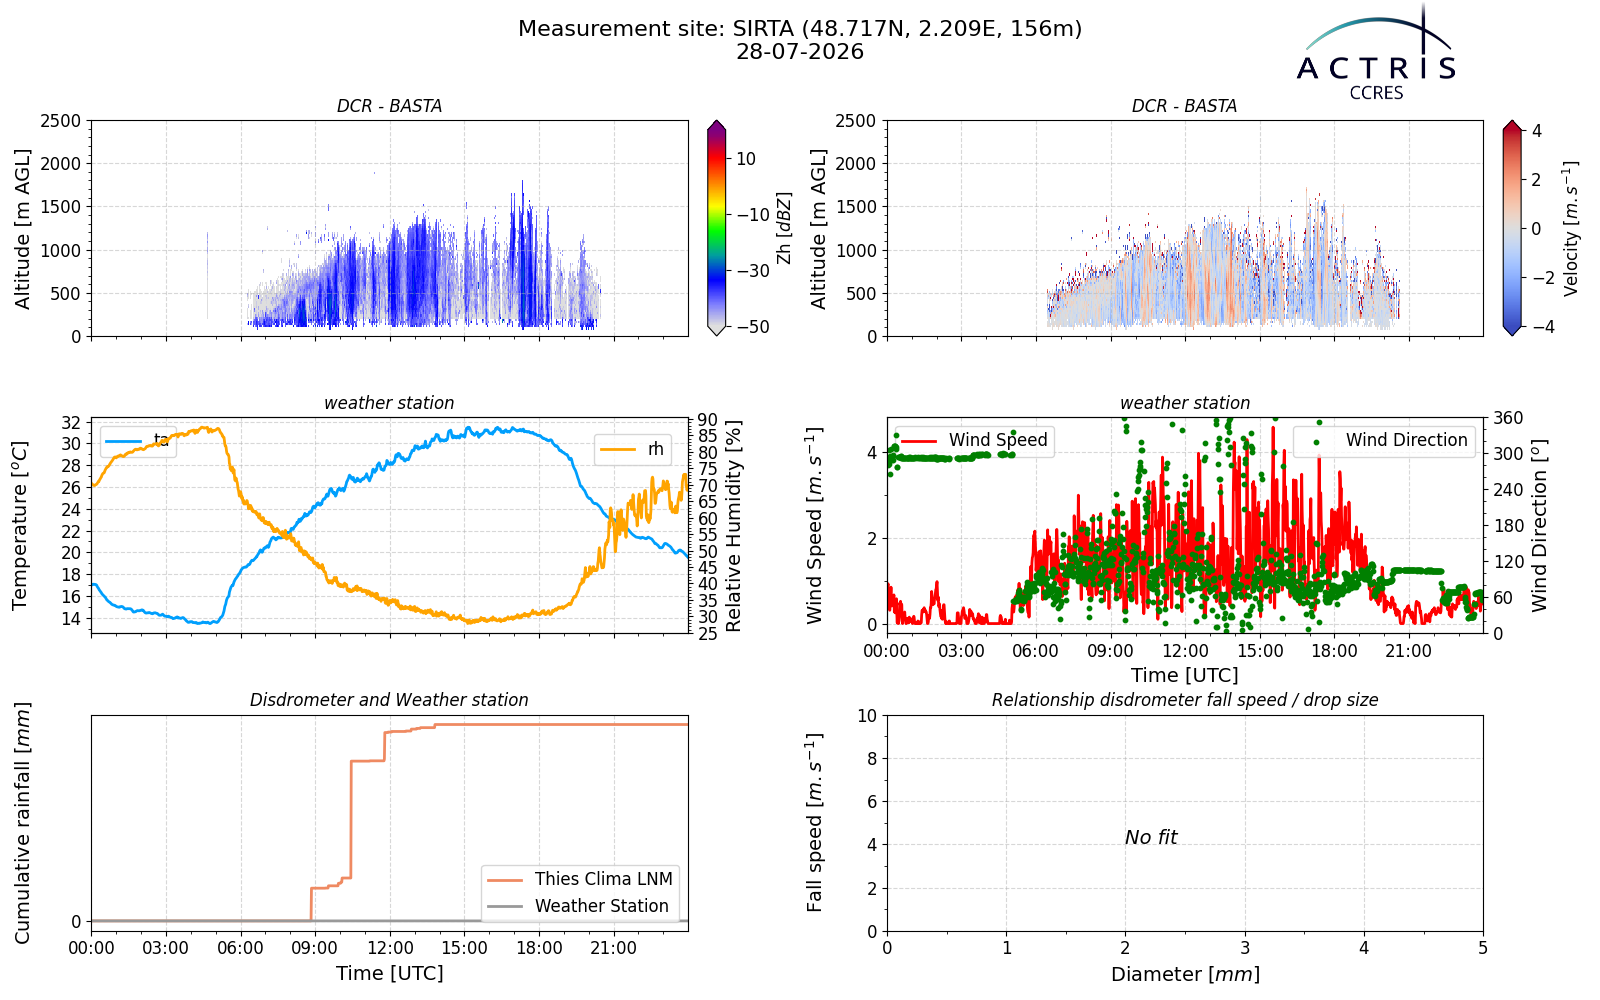Image resolution: width=1600 pixels, height=1000 pixels.
Task: Click 'weather station' title above temperature plot
Action: tap(389, 403)
